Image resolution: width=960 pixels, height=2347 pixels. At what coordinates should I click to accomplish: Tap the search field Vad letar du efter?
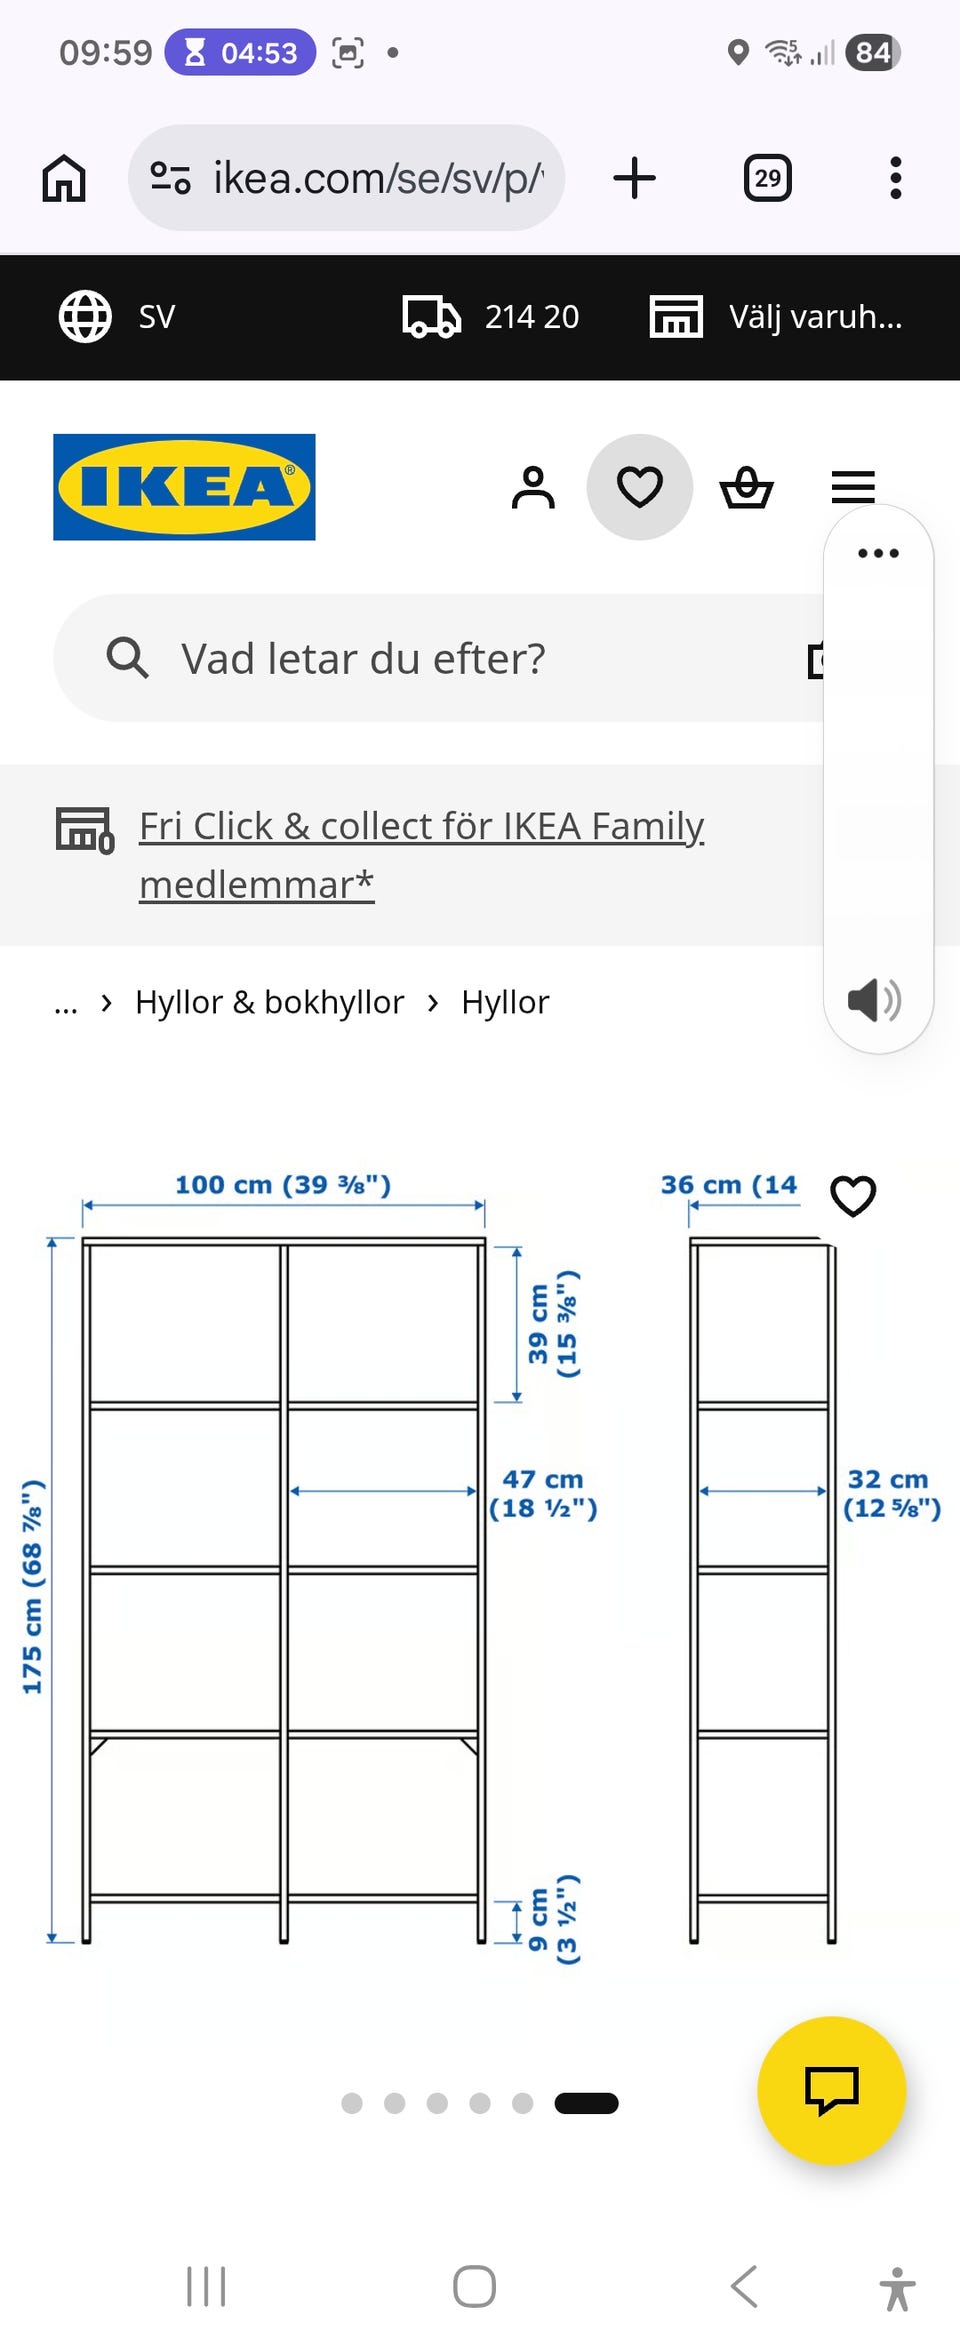[x=440, y=659]
